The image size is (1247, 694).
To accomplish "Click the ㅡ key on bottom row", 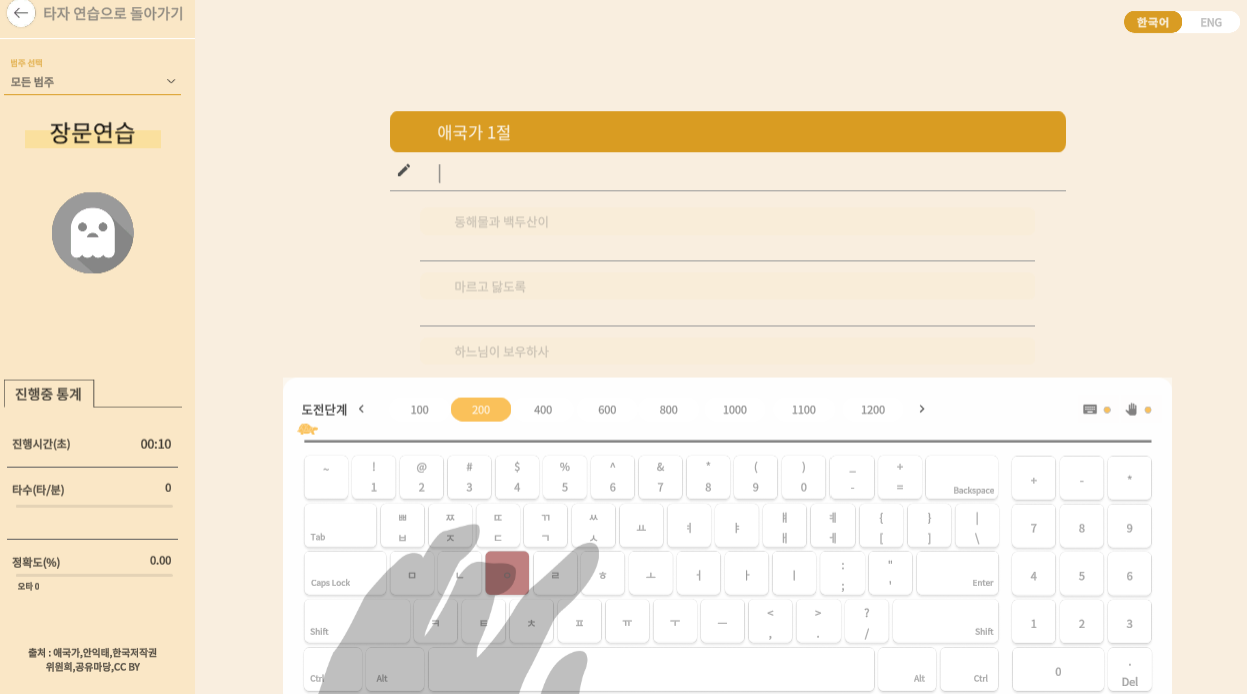I will [x=722, y=621].
